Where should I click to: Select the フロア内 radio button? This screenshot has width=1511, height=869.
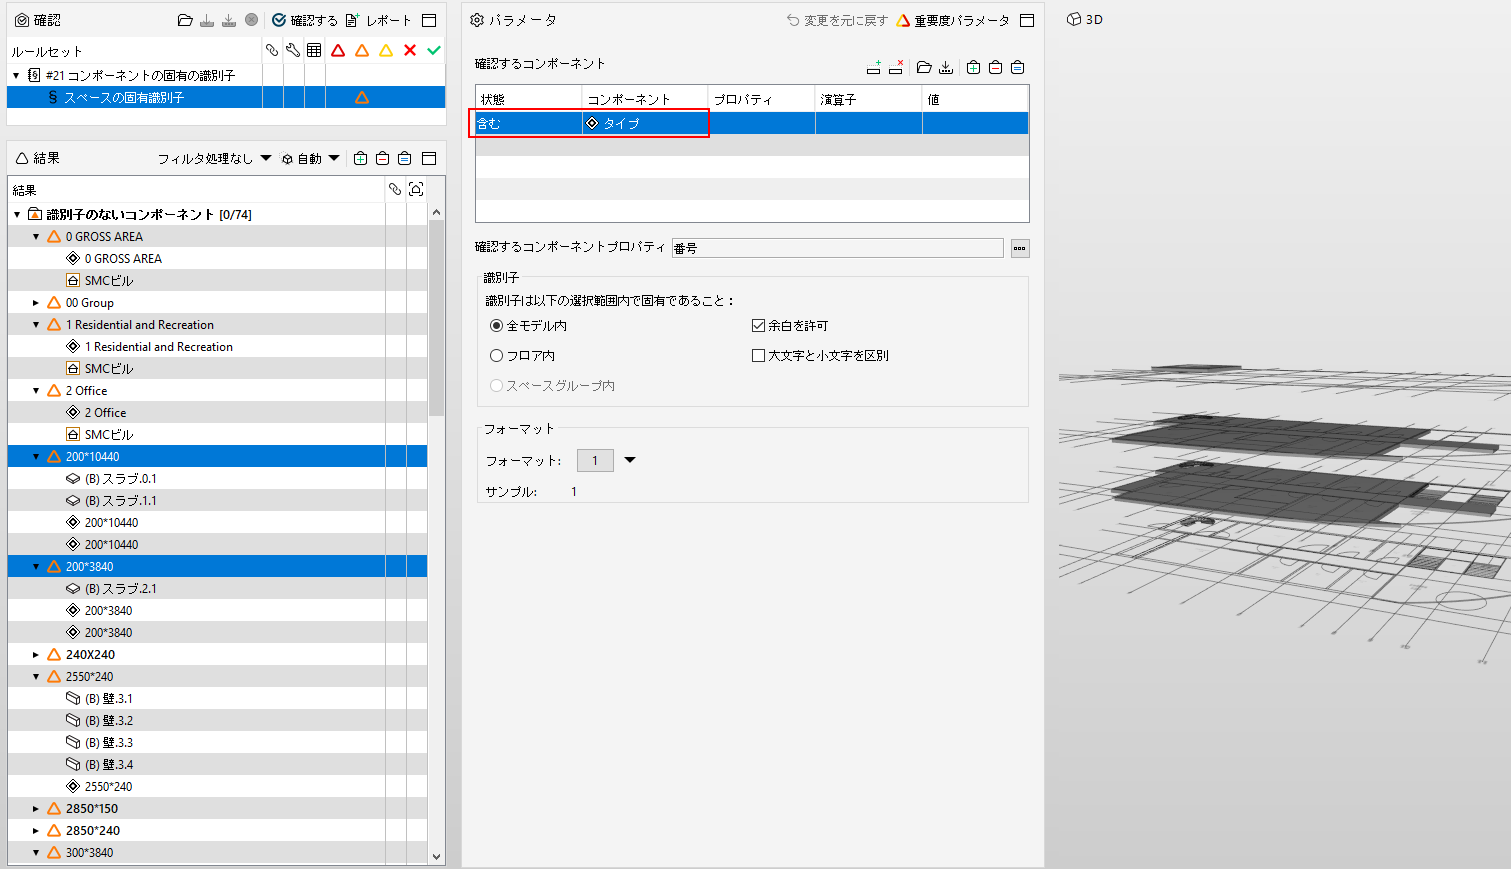pos(496,356)
